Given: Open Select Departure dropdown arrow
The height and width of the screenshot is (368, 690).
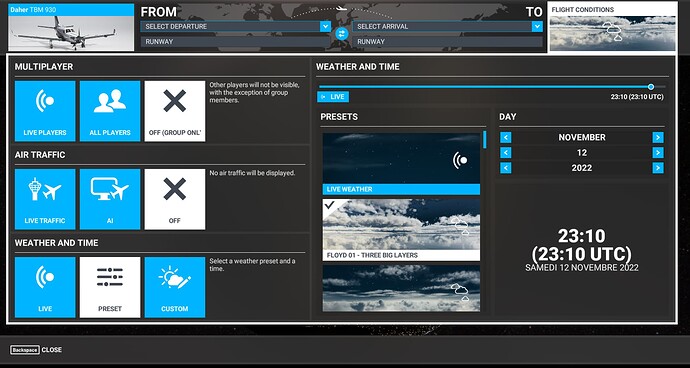Looking at the screenshot, I should click(x=325, y=26).
